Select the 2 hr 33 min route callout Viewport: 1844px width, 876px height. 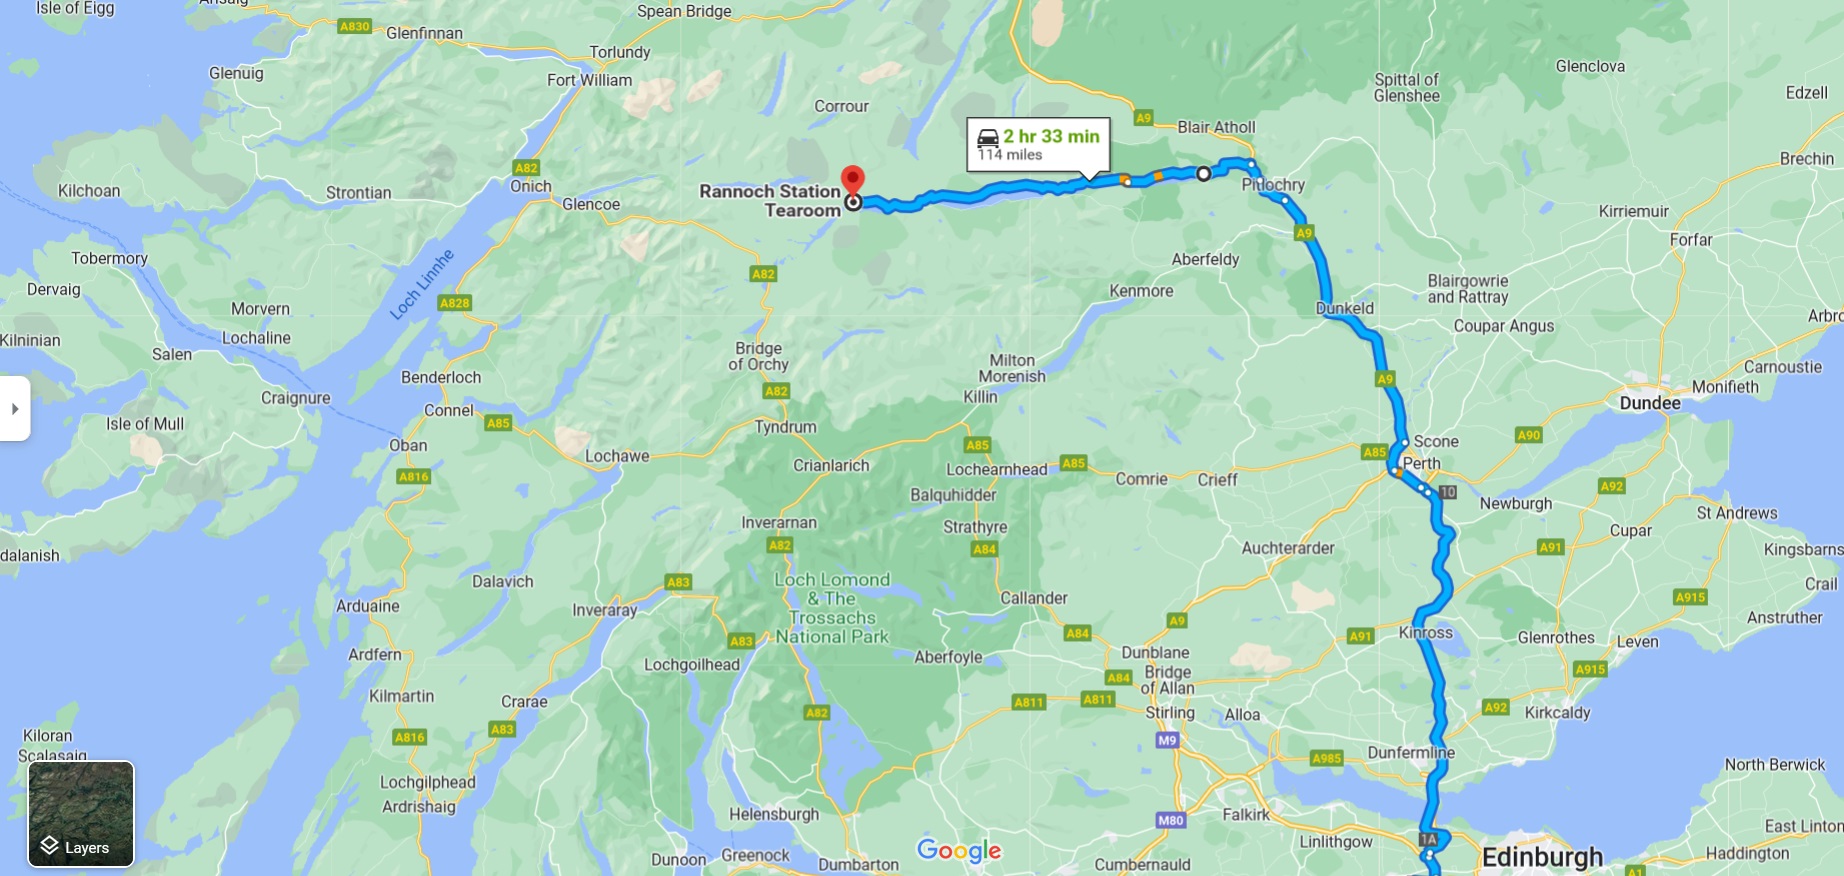pyautogui.click(x=1038, y=145)
